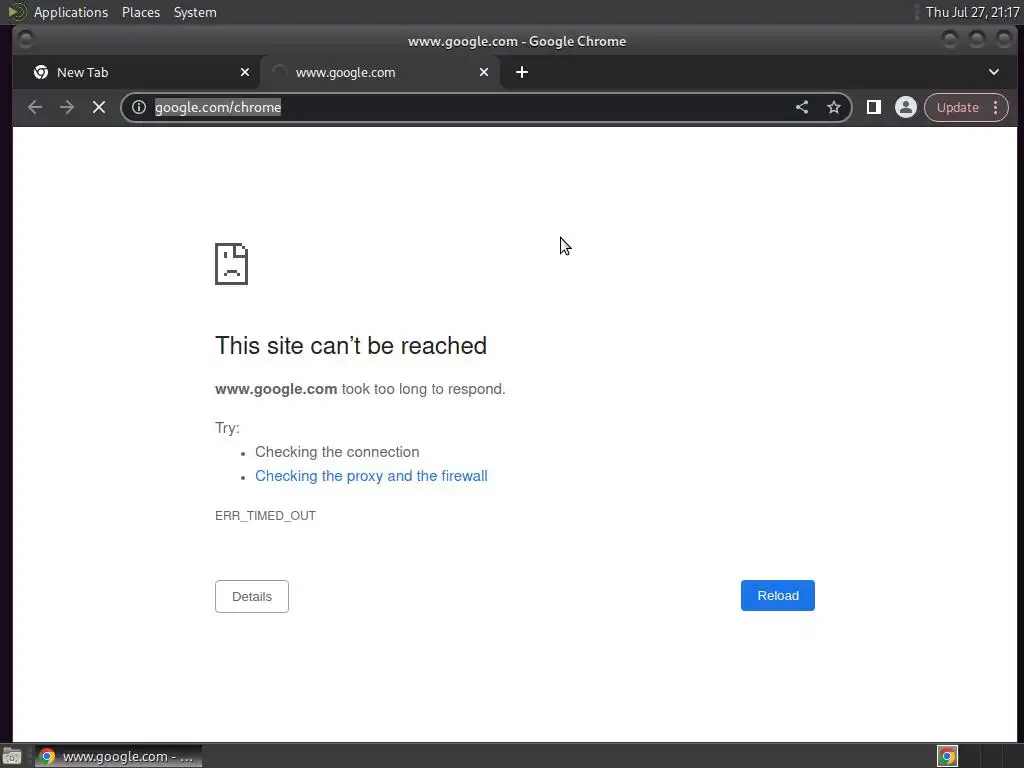Screen dimensions: 1024x768
Task: Go back to the previous page
Action: pyautogui.click(x=35, y=107)
